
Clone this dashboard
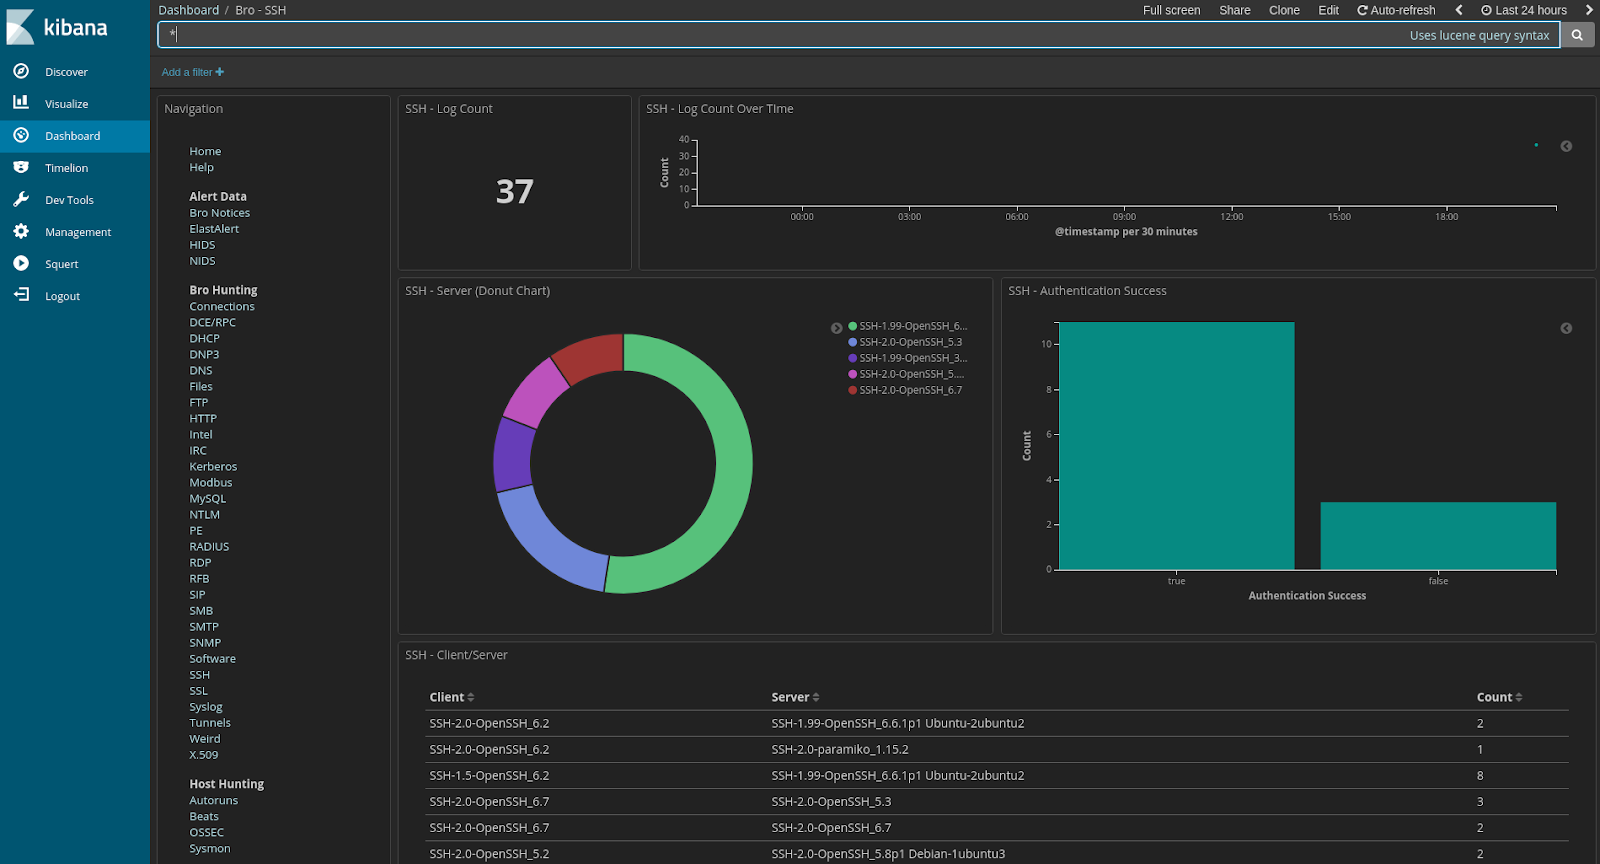(x=1284, y=10)
